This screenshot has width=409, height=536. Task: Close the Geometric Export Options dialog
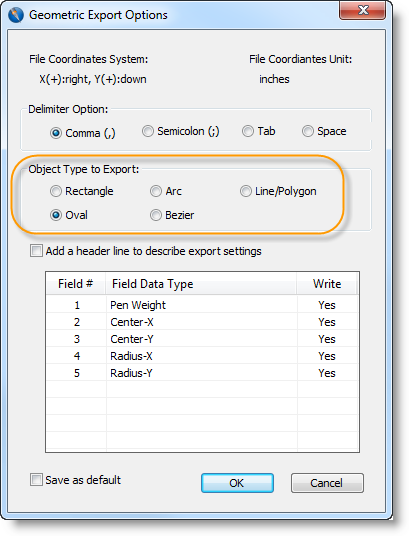tap(362, 10)
